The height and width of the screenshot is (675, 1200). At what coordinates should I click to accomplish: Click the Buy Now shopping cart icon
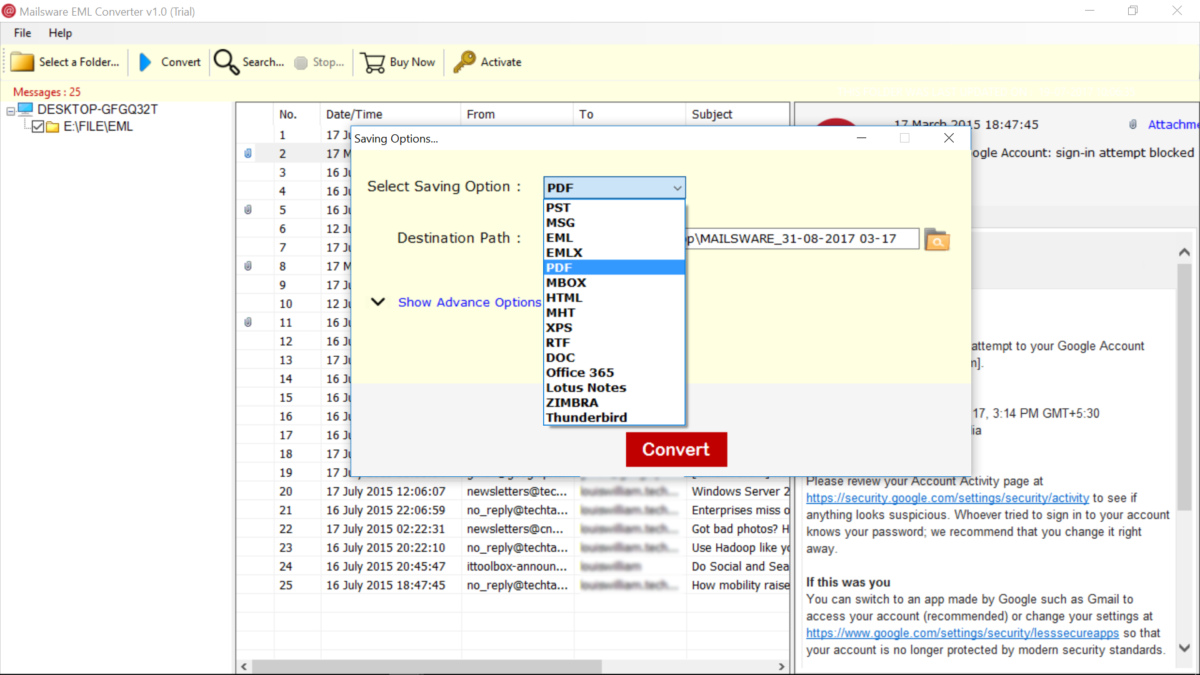(x=373, y=62)
